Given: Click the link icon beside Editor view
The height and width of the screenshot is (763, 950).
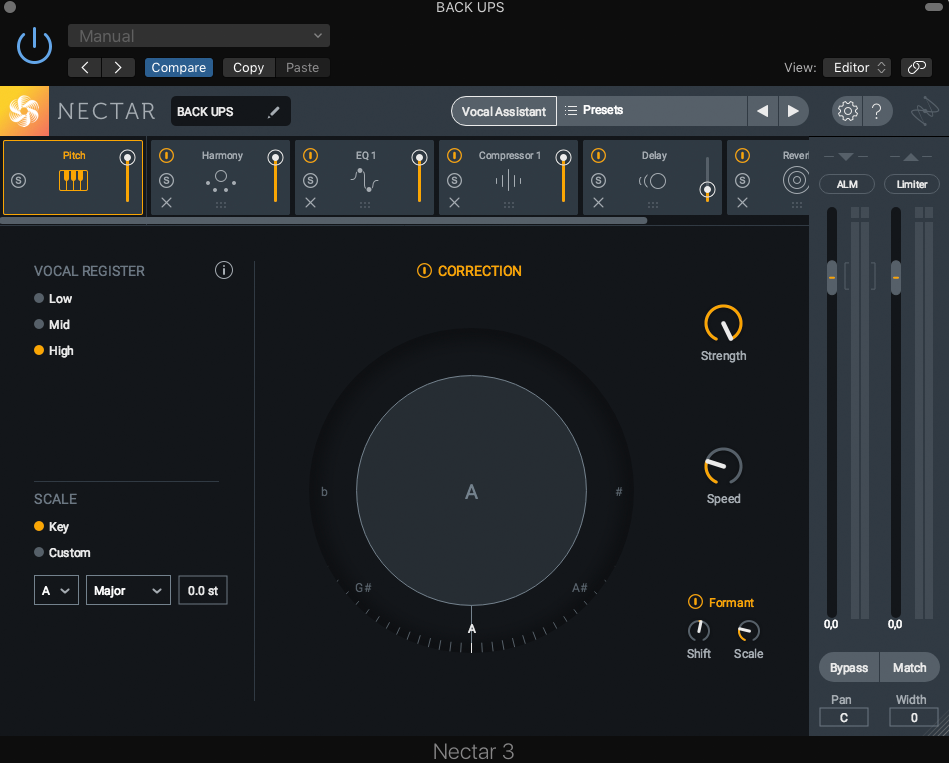Looking at the screenshot, I should tap(917, 67).
